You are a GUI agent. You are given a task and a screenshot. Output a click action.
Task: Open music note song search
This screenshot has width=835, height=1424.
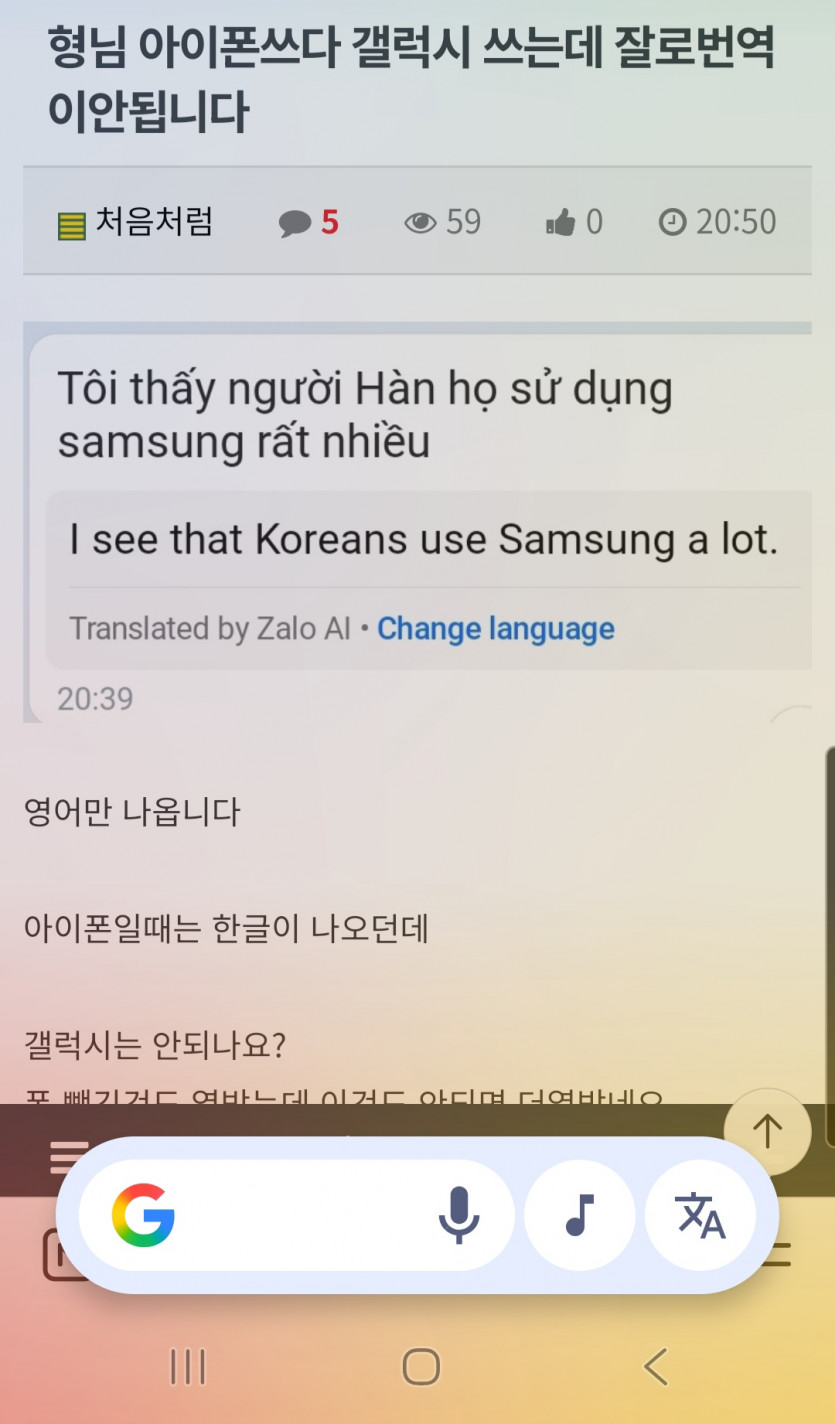pyautogui.click(x=580, y=1215)
